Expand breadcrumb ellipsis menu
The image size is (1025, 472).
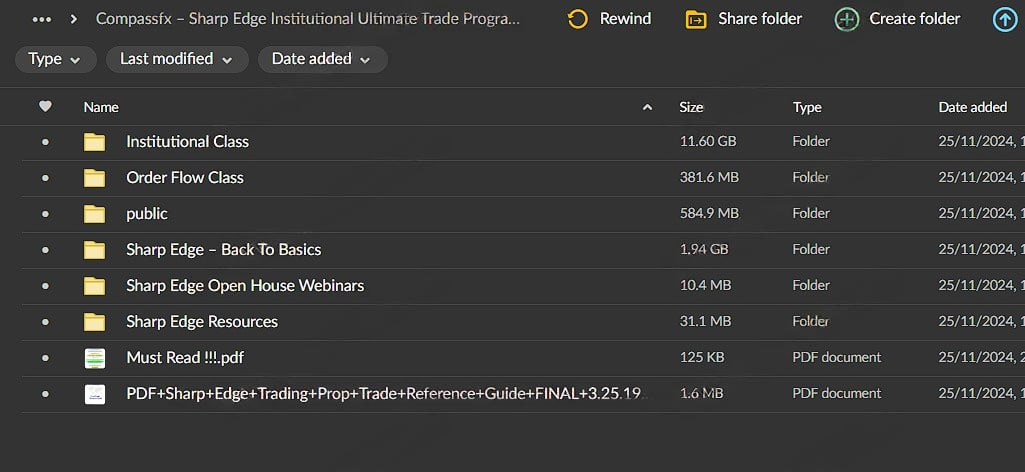click(x=42, y=19)
